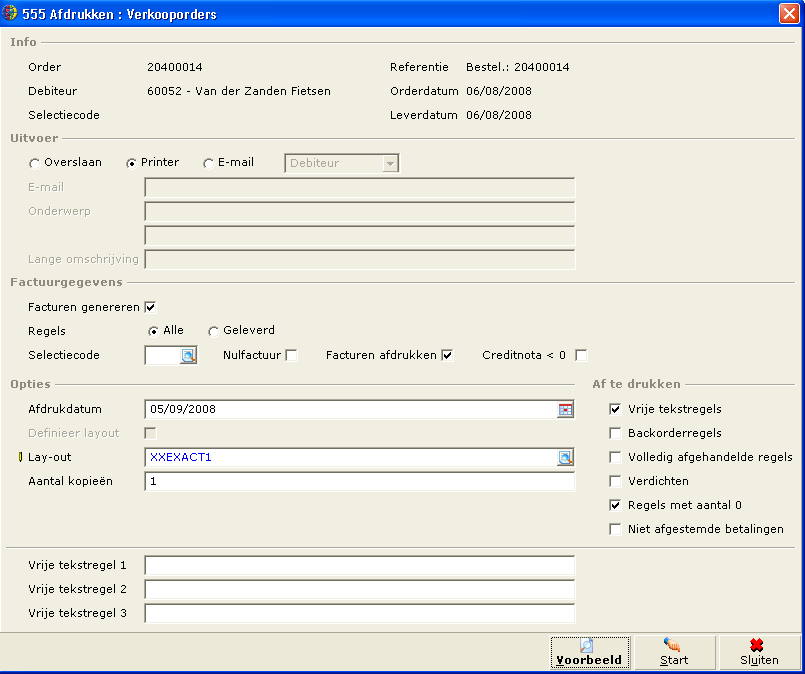The image size is (805, 674).
Task: Click the Leverdatum value 06/08/2008
Action: click(x=499, y=115)
